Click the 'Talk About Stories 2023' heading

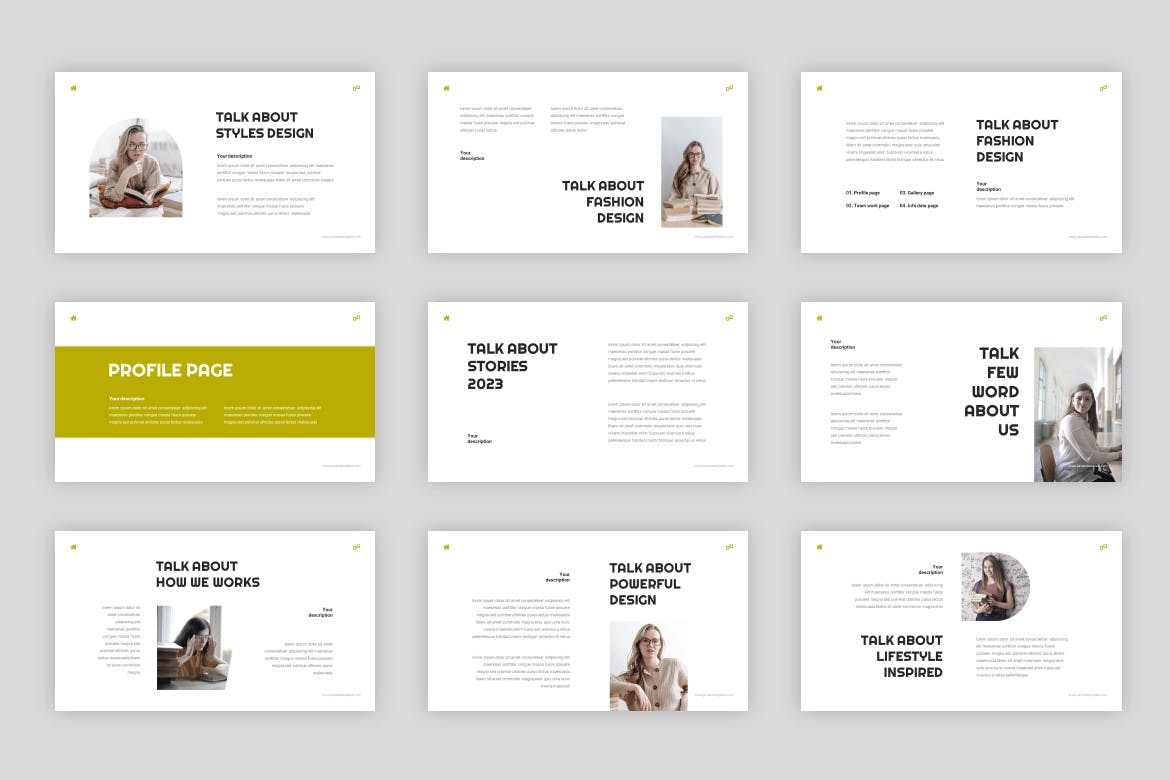512,366
